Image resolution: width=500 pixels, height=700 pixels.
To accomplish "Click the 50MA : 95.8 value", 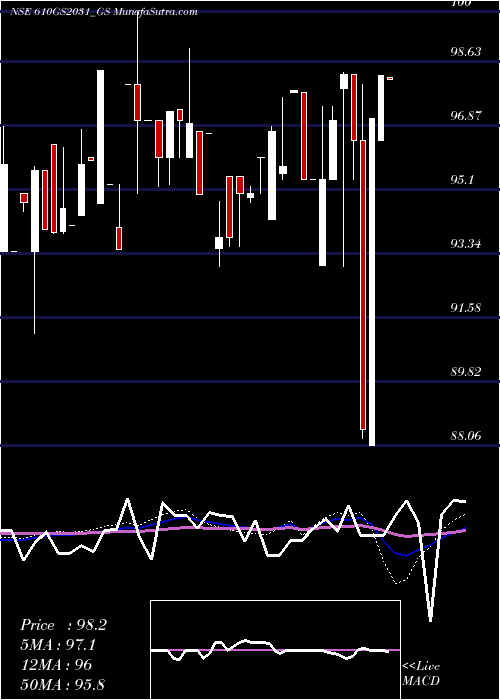I will pyautogui.click(x=62, y=685).
